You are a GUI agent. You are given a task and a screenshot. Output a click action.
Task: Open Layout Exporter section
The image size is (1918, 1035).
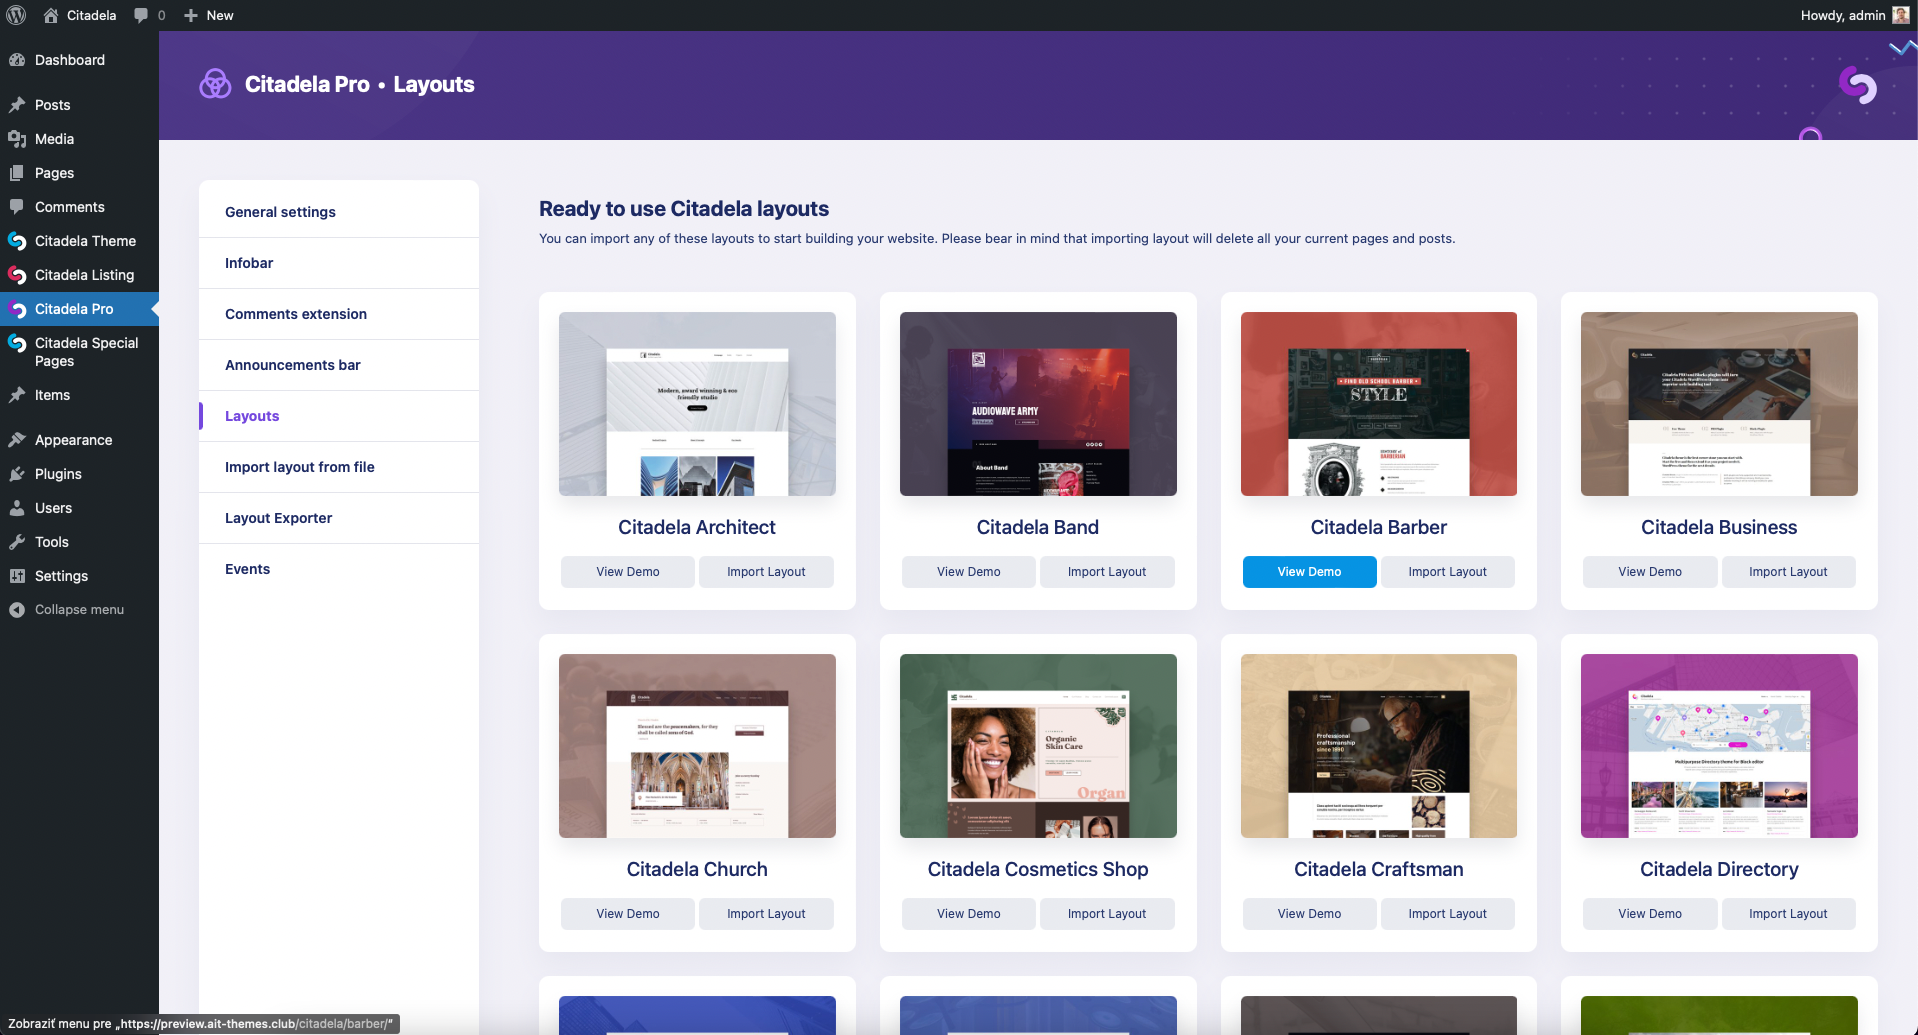278,518
